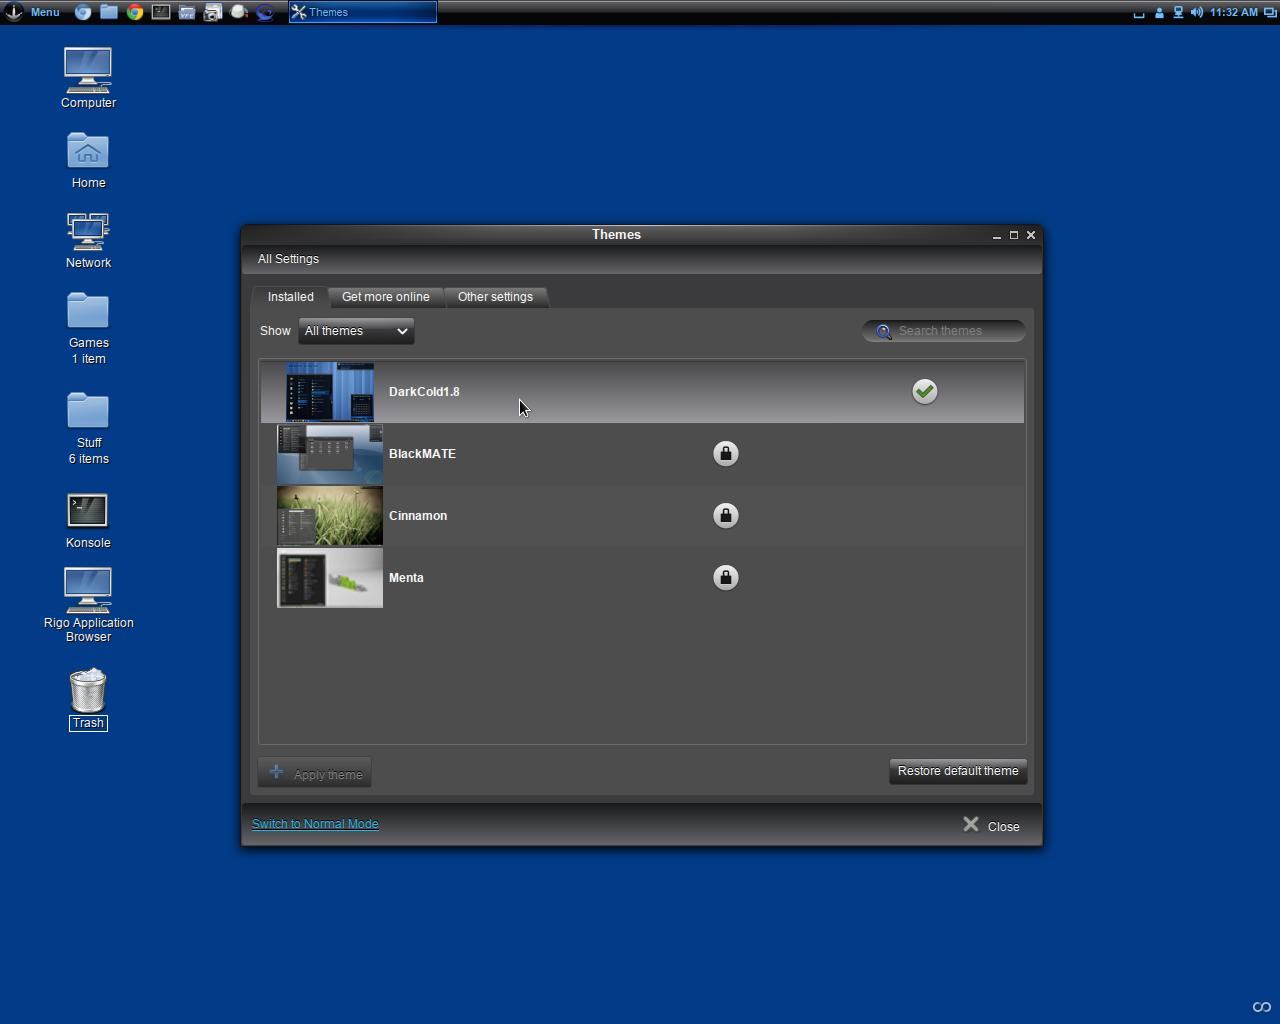1280x1024 pixels.
Task: Open the volume control in the system tray
Action: pos(1196,12)
